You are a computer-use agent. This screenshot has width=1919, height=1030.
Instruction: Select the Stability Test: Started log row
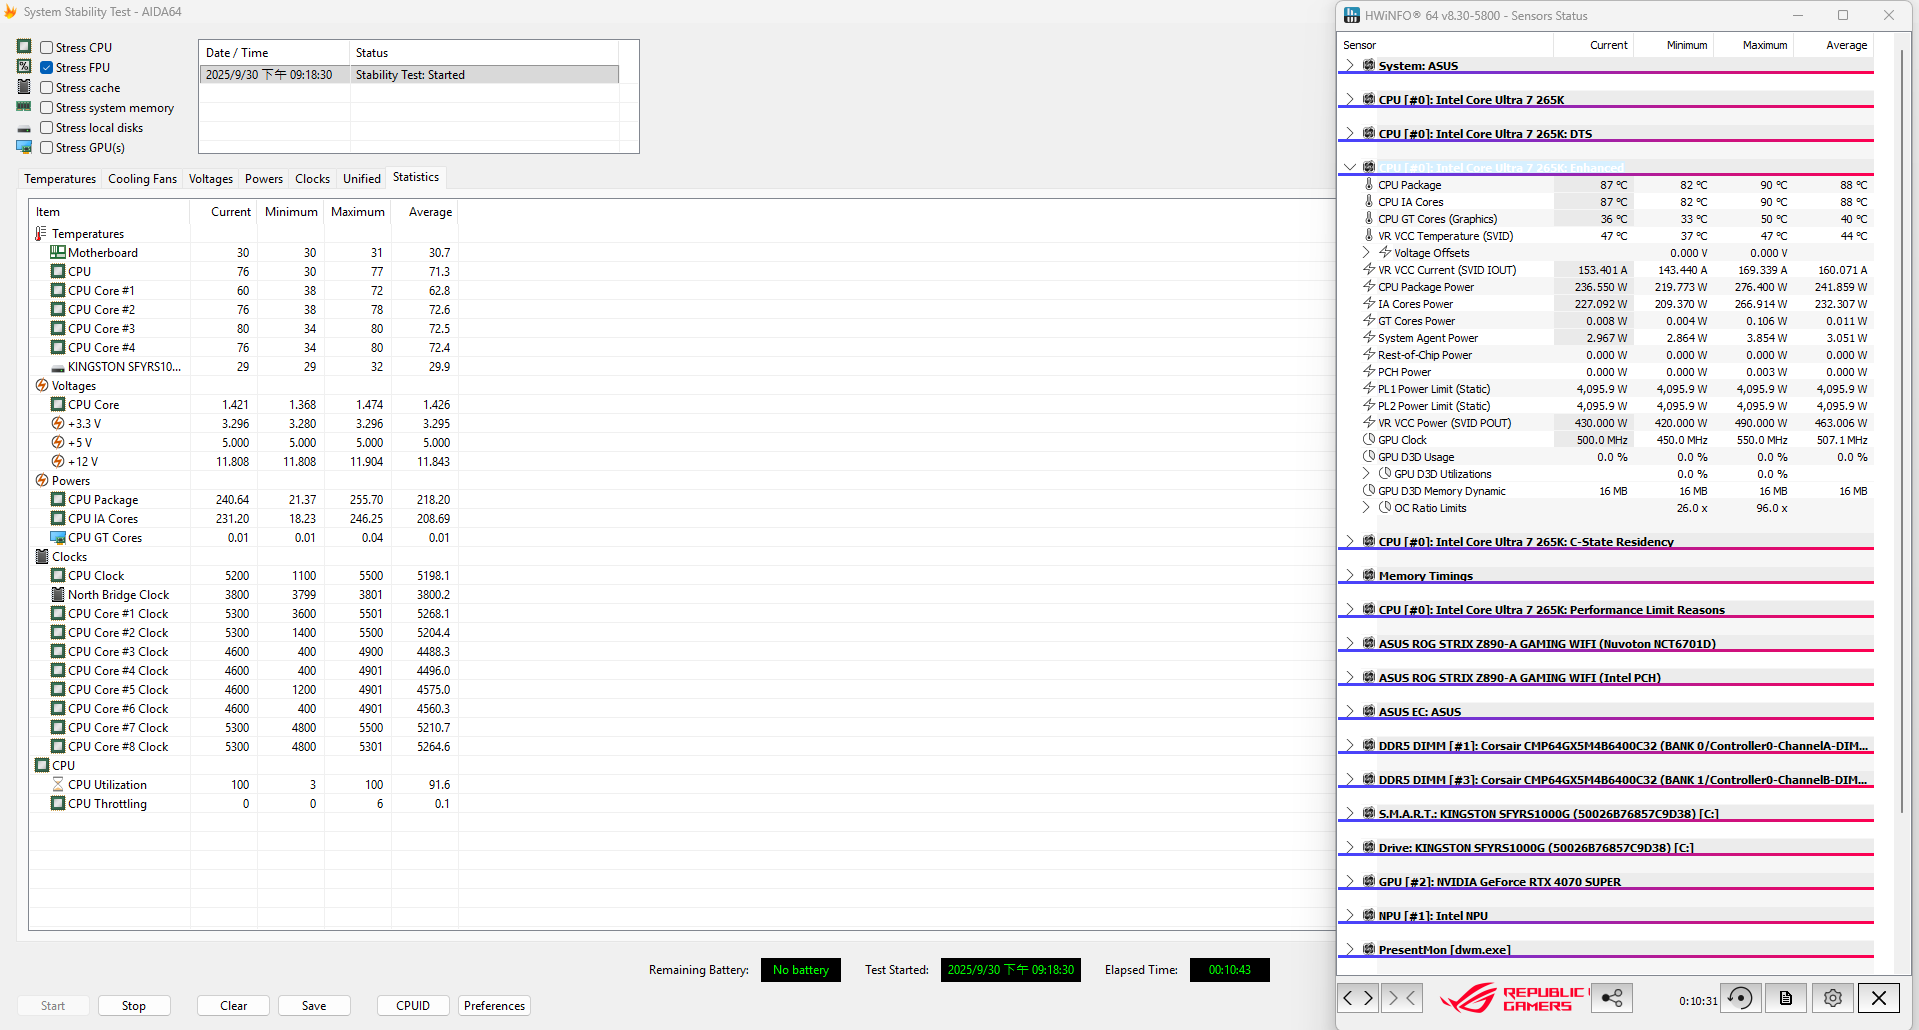(x=410, y=75)
